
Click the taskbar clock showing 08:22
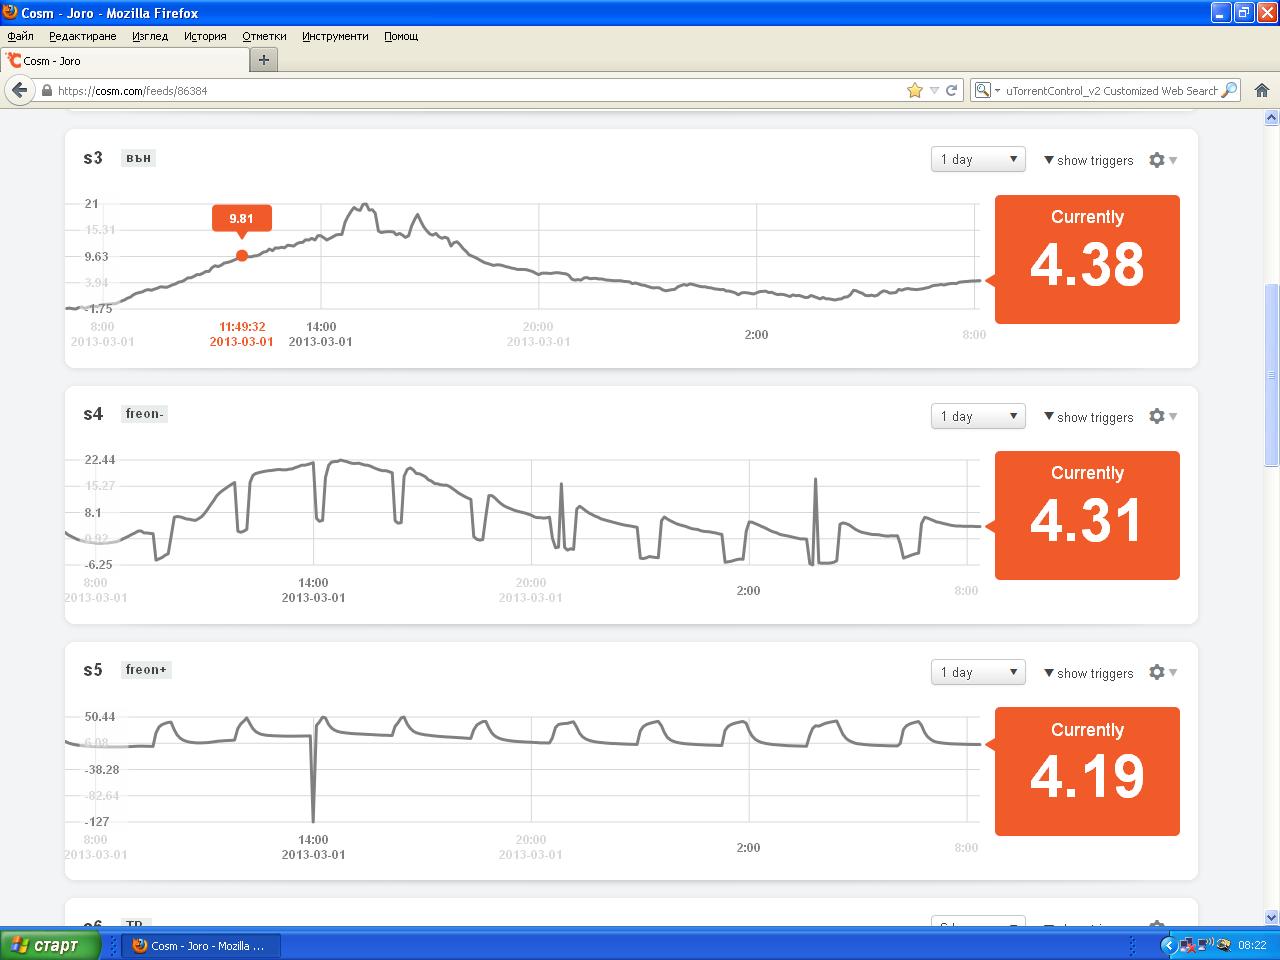coord(1252,945)
